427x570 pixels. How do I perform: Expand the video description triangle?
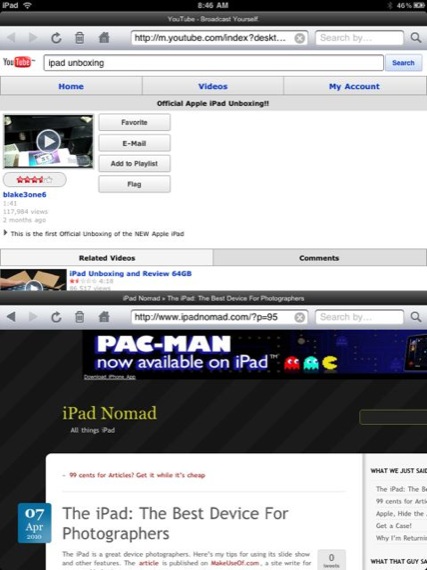pyautogui.click(x=5, y=233)
